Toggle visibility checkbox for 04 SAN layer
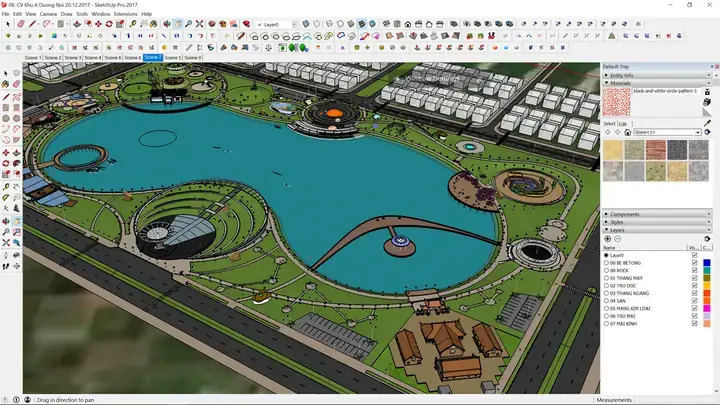720x405 pixels. pyautogui.click(x=694, y=301)
